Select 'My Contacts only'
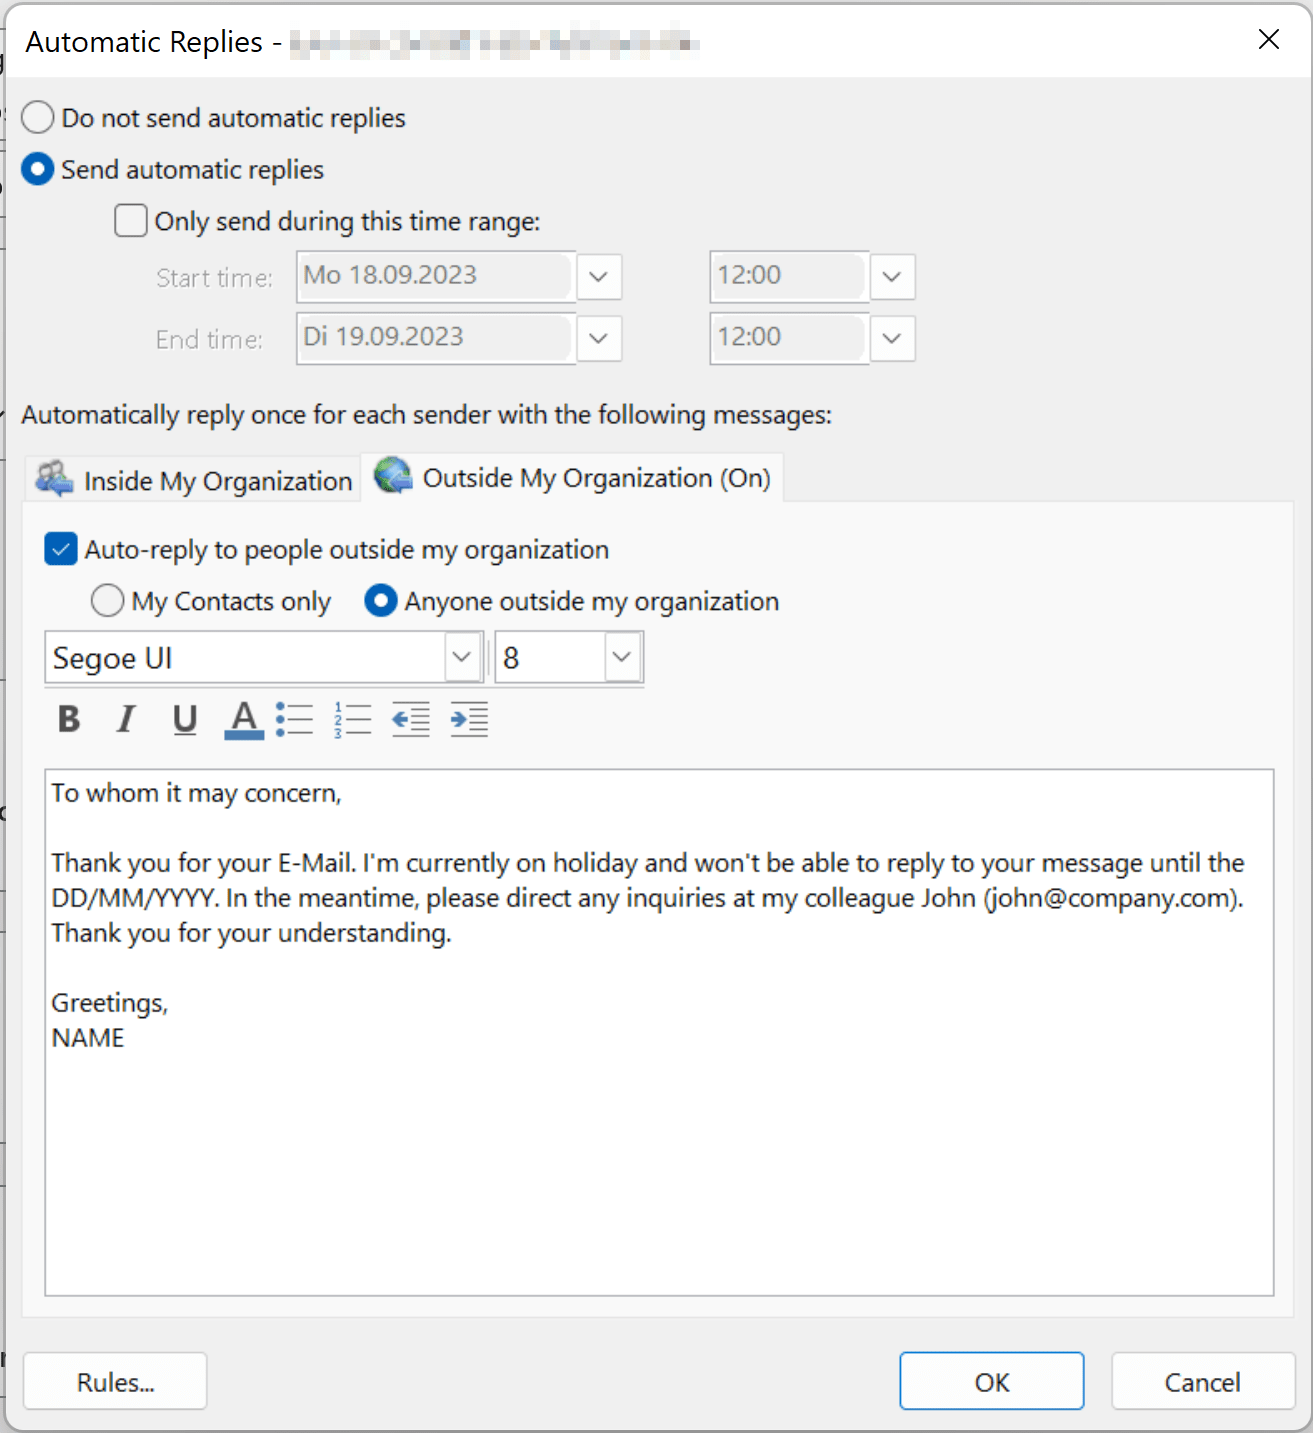Screen dimensions: 1313x1433 (107, 600)
